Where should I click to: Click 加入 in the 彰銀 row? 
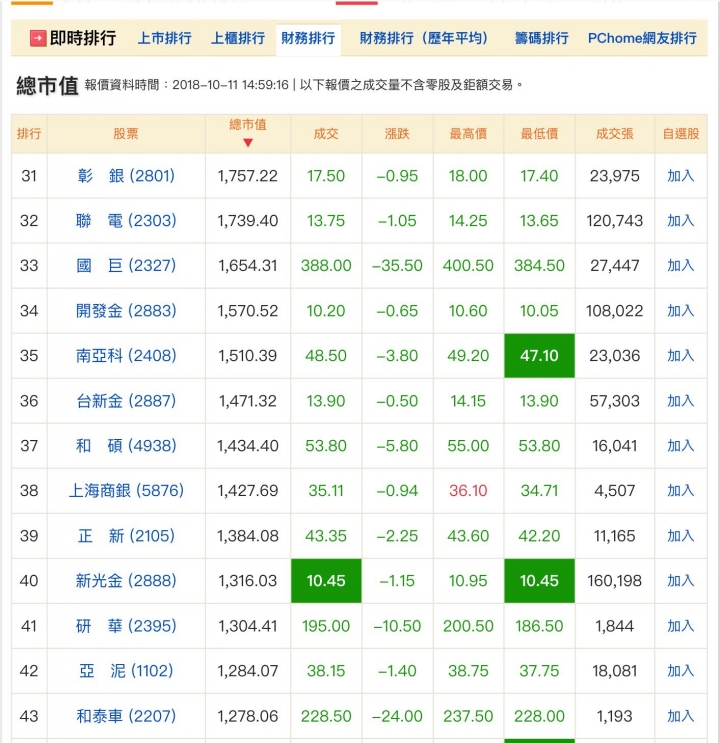pyautogui.click(x=681, y=176)
